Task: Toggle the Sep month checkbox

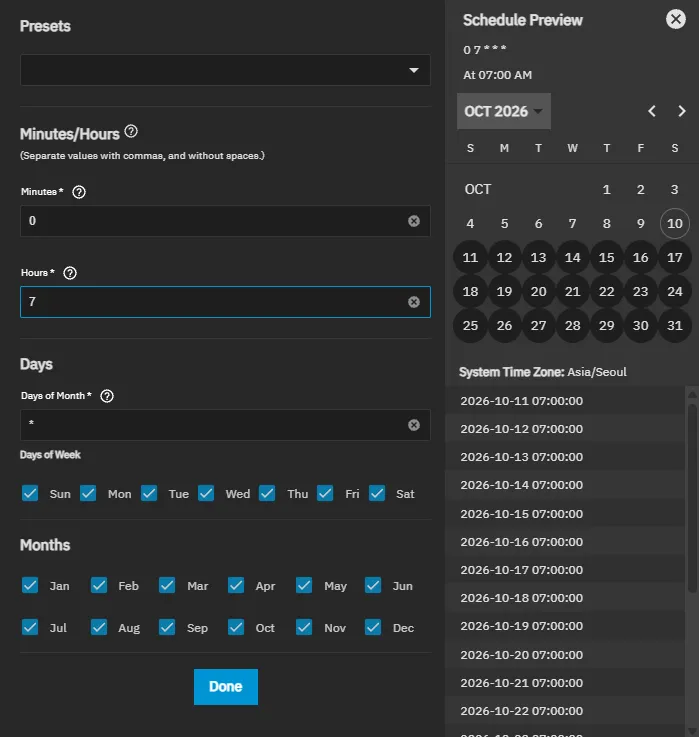Action: pyautogui.click(x=167, y=627)
